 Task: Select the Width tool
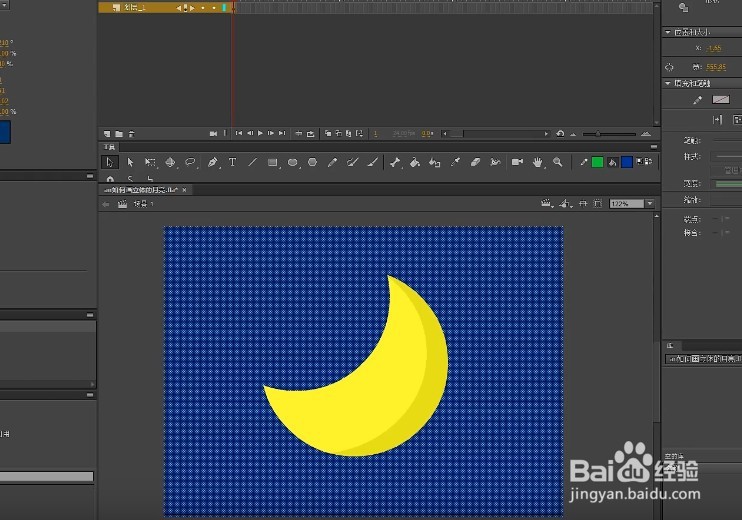(x=495, y=162)
